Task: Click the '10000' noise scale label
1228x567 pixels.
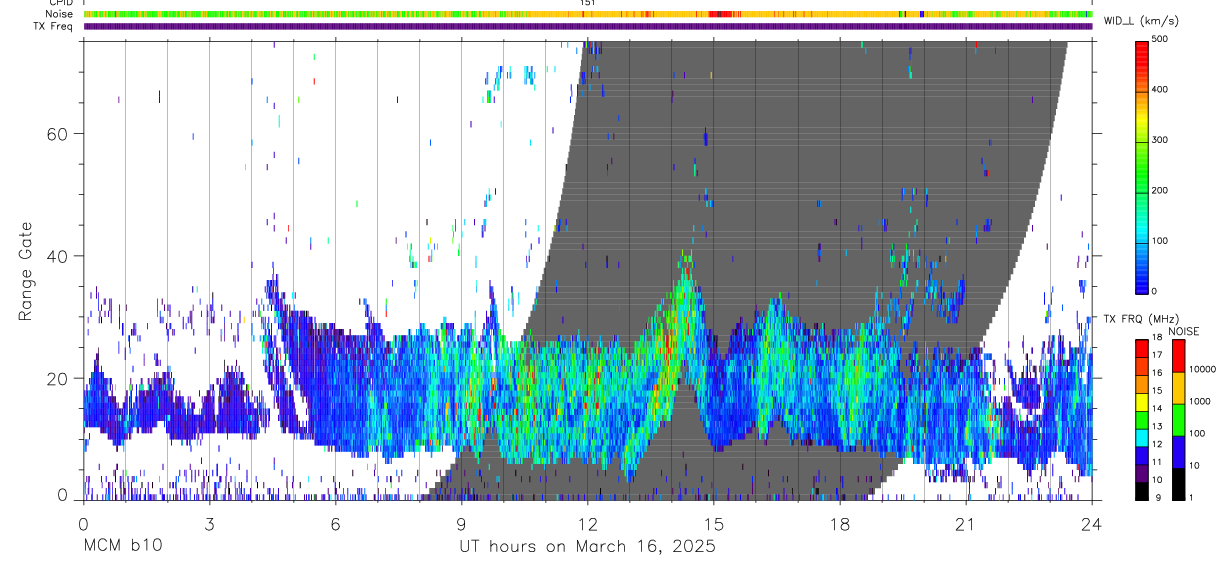Action: click(1203, 369)
